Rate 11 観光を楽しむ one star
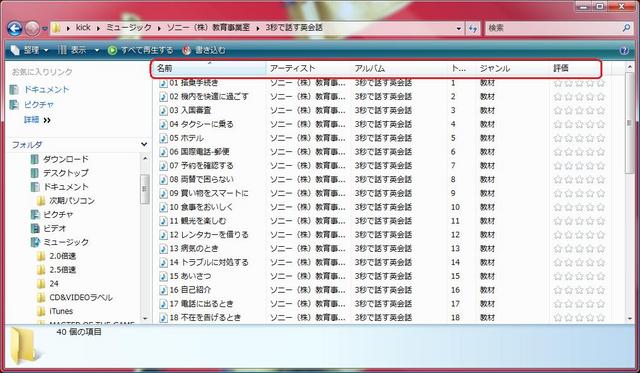 pyautogui.click(x=558, y=221)
